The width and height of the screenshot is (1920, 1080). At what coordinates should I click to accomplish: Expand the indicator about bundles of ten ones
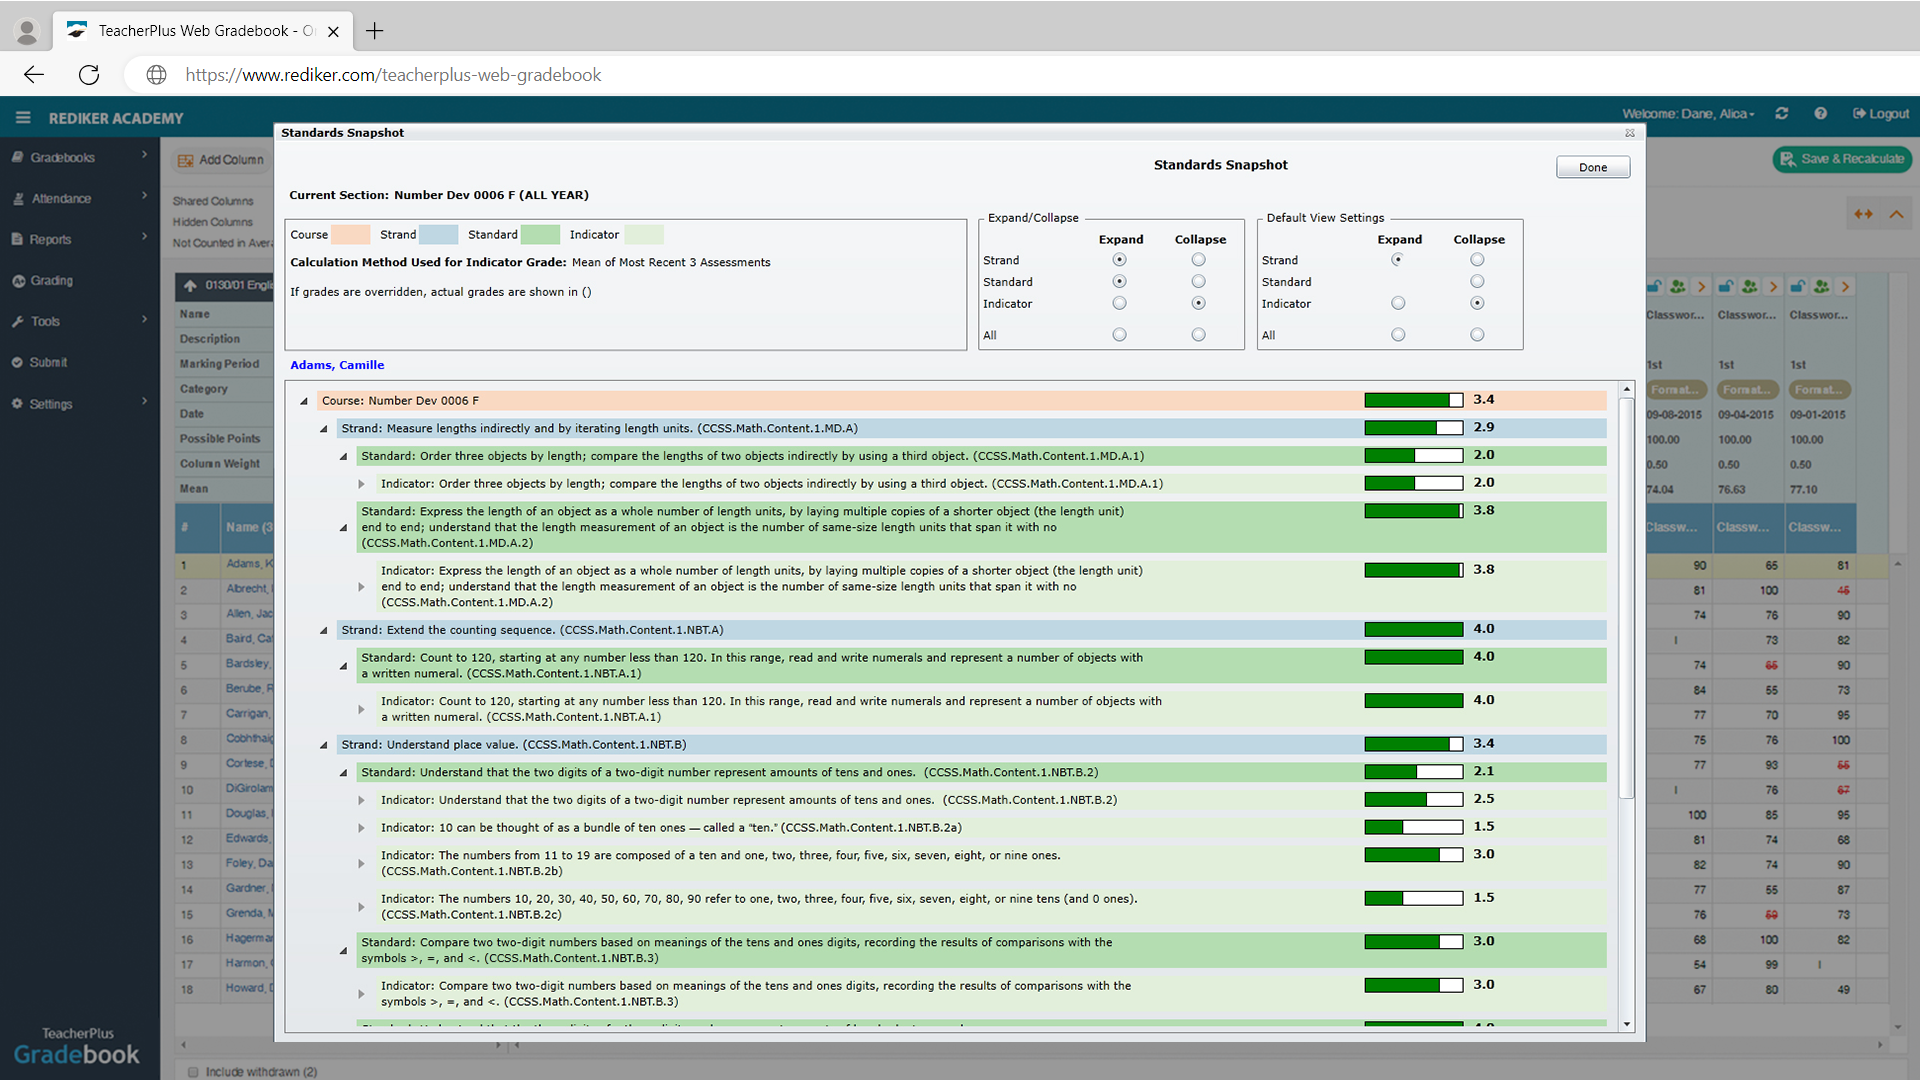[x=361, y=827]
